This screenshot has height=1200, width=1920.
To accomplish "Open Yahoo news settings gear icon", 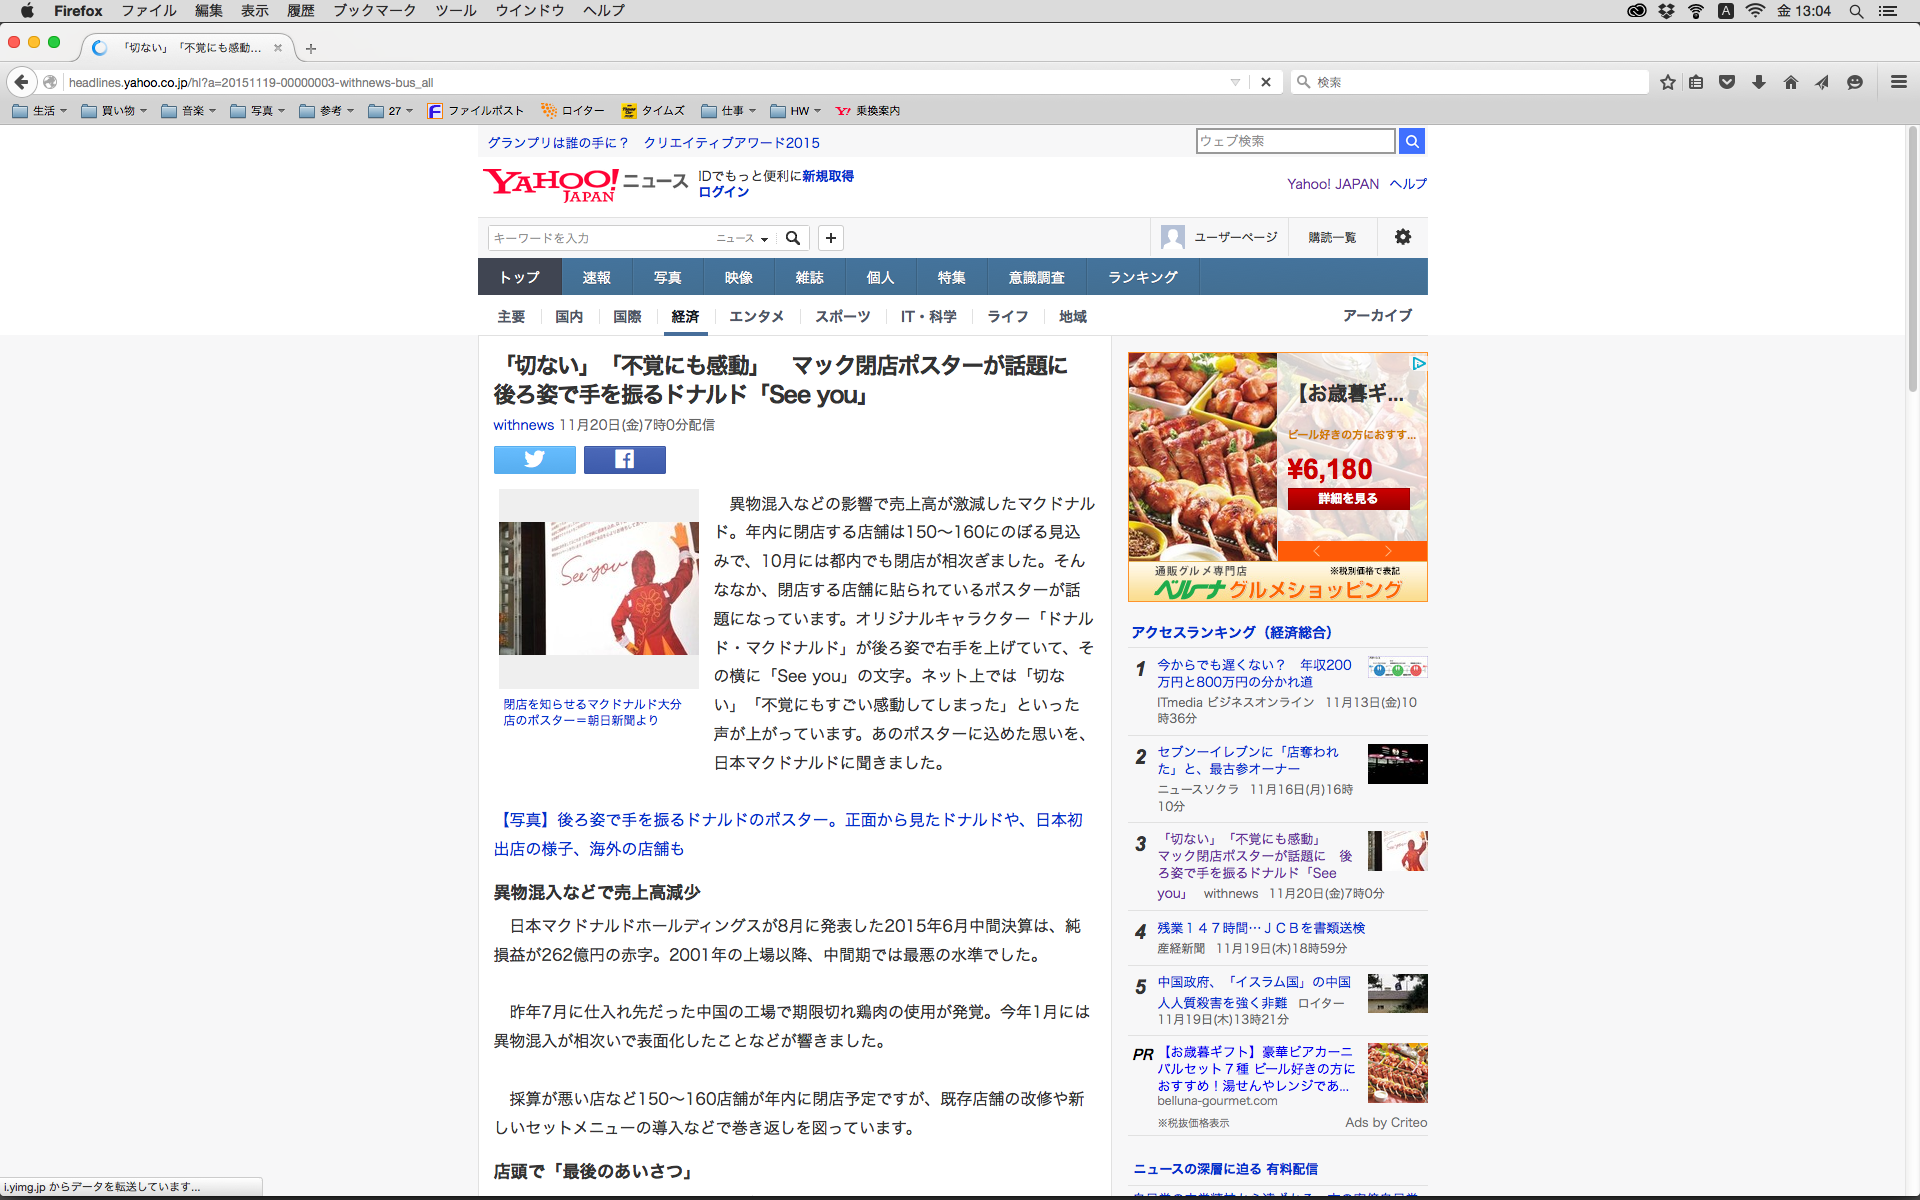I will click(x=1402, y=237).
